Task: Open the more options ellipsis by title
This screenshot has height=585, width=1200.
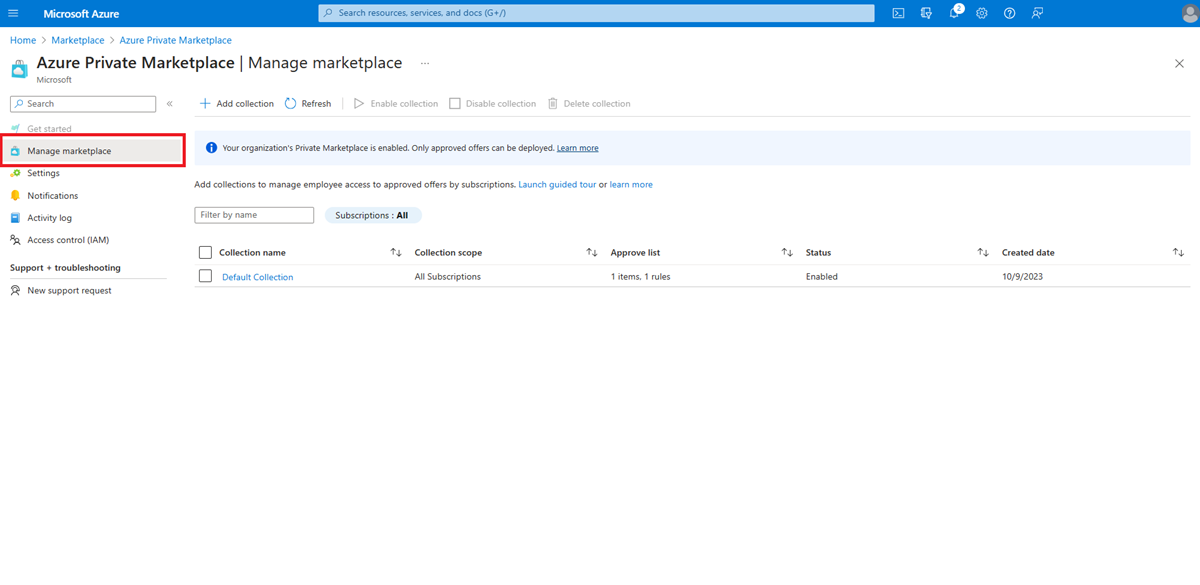Action: 425,63
